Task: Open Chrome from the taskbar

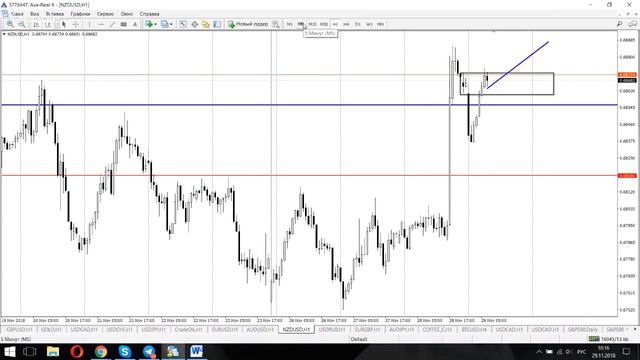Action: pos(101,351)
